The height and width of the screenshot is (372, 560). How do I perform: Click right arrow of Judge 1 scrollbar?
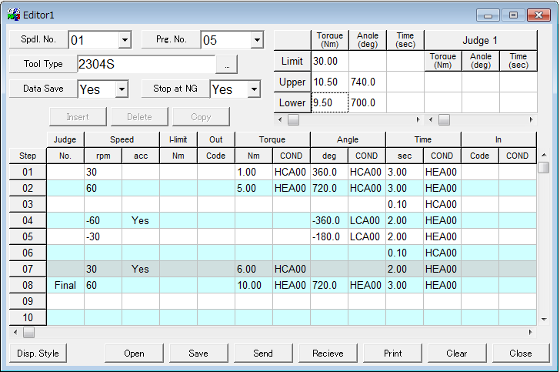click(x=531, y=120)
